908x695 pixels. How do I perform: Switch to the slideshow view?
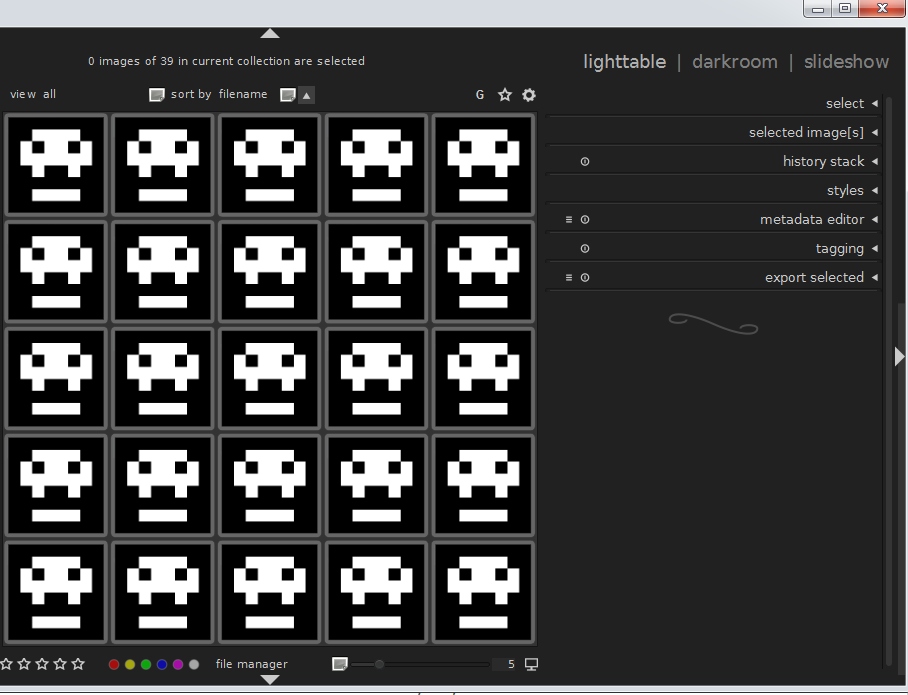tap(846, 62)
